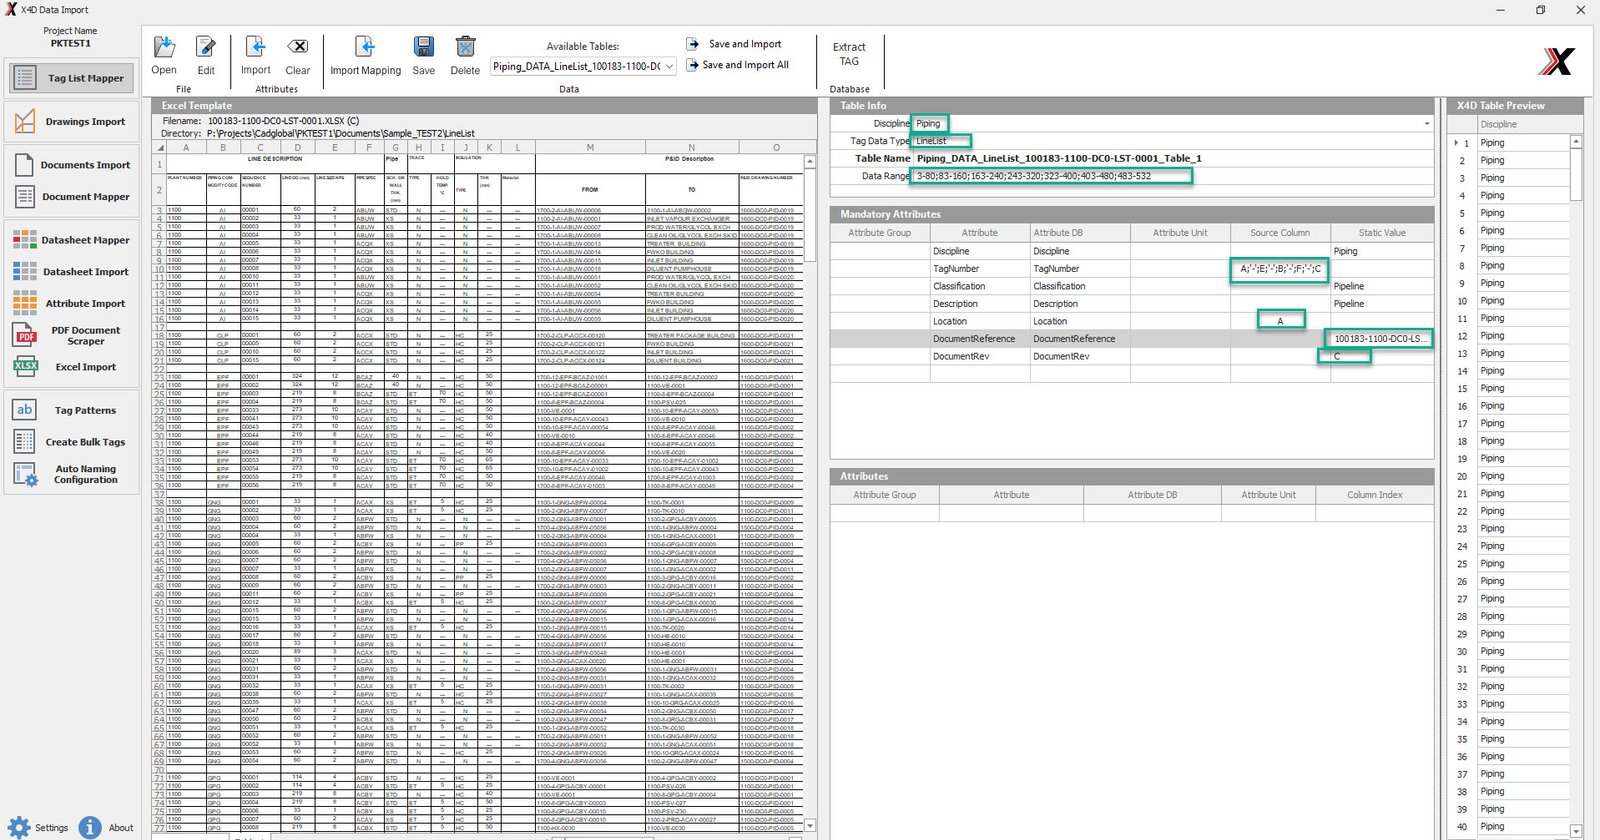Click the Import Mapping icon
Screen dimensions: 1600x840
(x=365, y=48)
